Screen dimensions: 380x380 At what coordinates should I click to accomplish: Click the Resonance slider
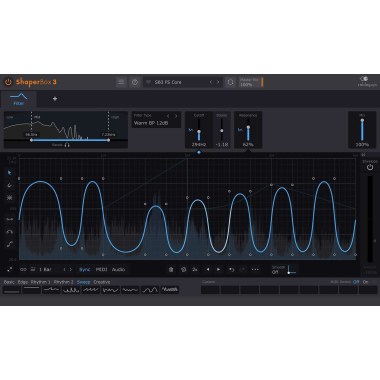pos(248,130)
